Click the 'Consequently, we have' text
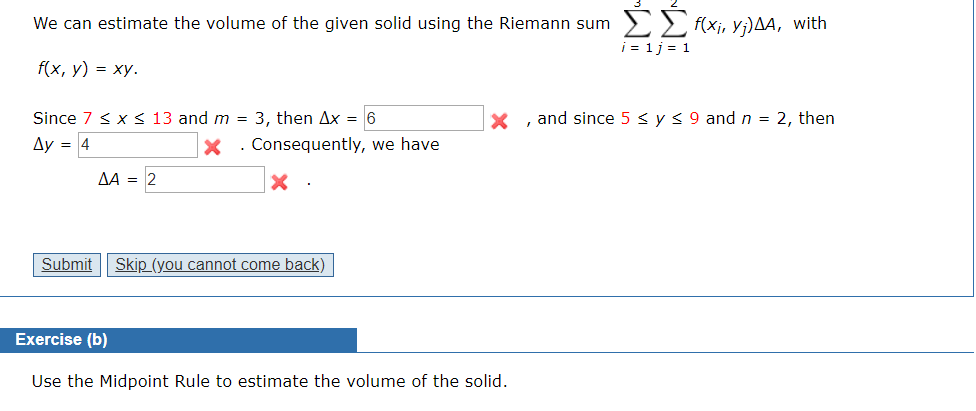This screenshot has height=411, width=976. click(345, 145)
